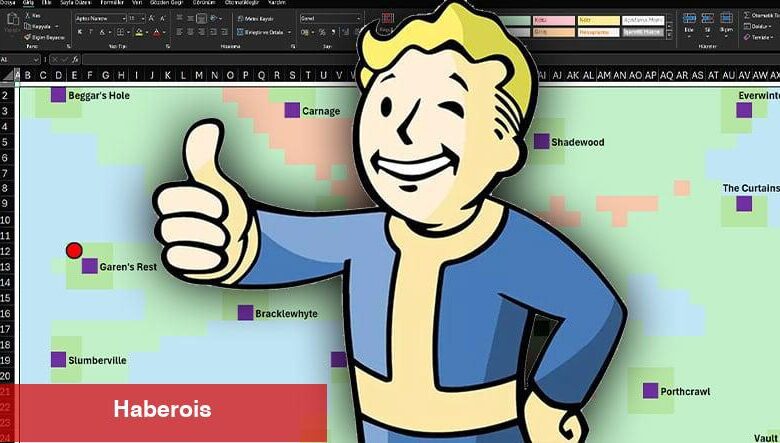Toggle center horizontal alignment
Viewport: 780px width, 443px height.
191,32
